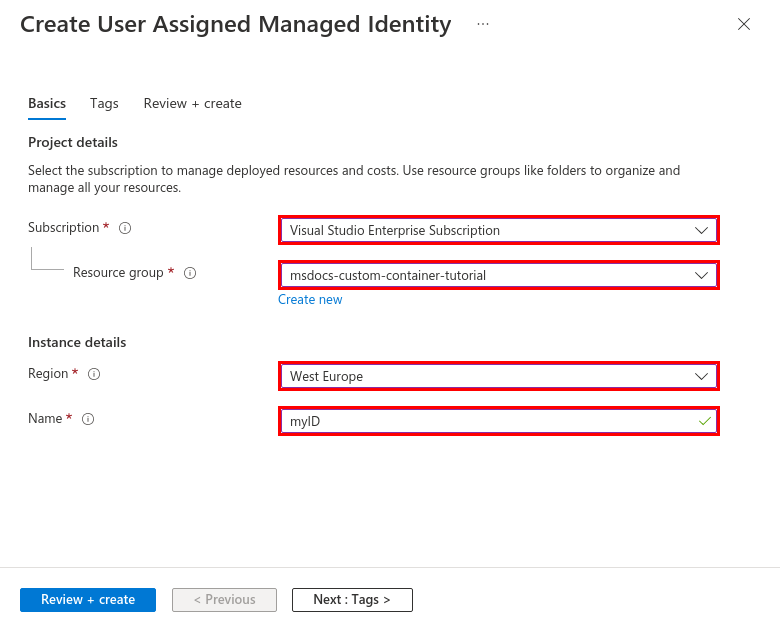Switch to the Tags tab
Image resolution: width=780 pixels, height=632 pixels.
(x=104, y=103)
